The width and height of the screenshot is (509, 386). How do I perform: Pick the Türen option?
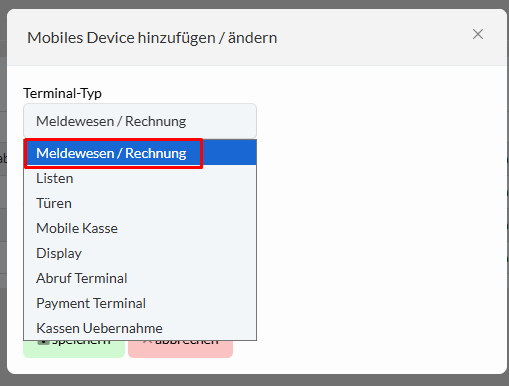140,203
